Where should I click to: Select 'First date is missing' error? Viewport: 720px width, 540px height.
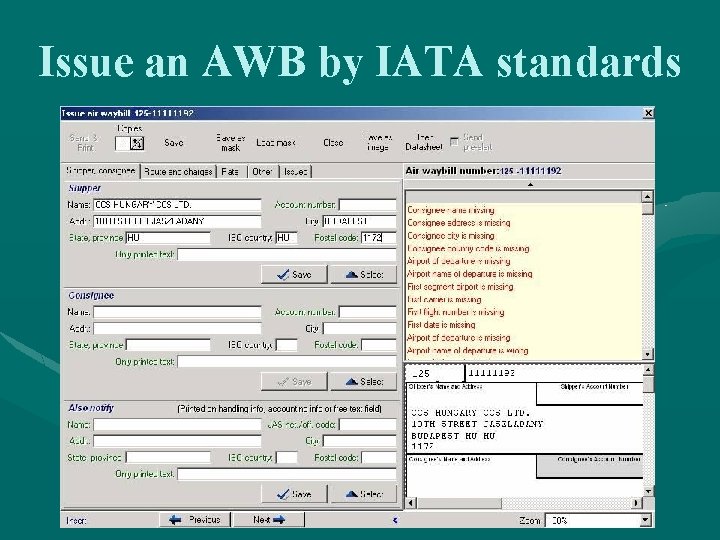(x=441, y=325)
